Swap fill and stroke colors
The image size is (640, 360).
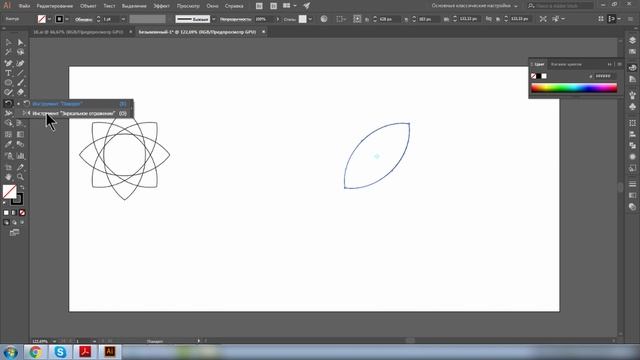(22, 187)
